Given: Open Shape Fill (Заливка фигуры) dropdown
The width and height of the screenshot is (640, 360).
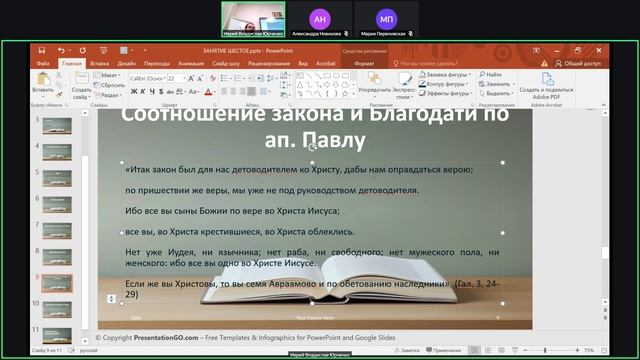Looking at the screenshot, I should [445, 74].
